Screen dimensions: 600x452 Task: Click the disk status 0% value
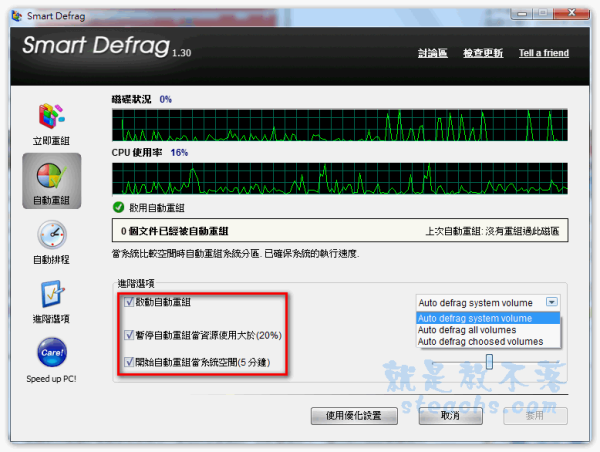coord(165,100)
